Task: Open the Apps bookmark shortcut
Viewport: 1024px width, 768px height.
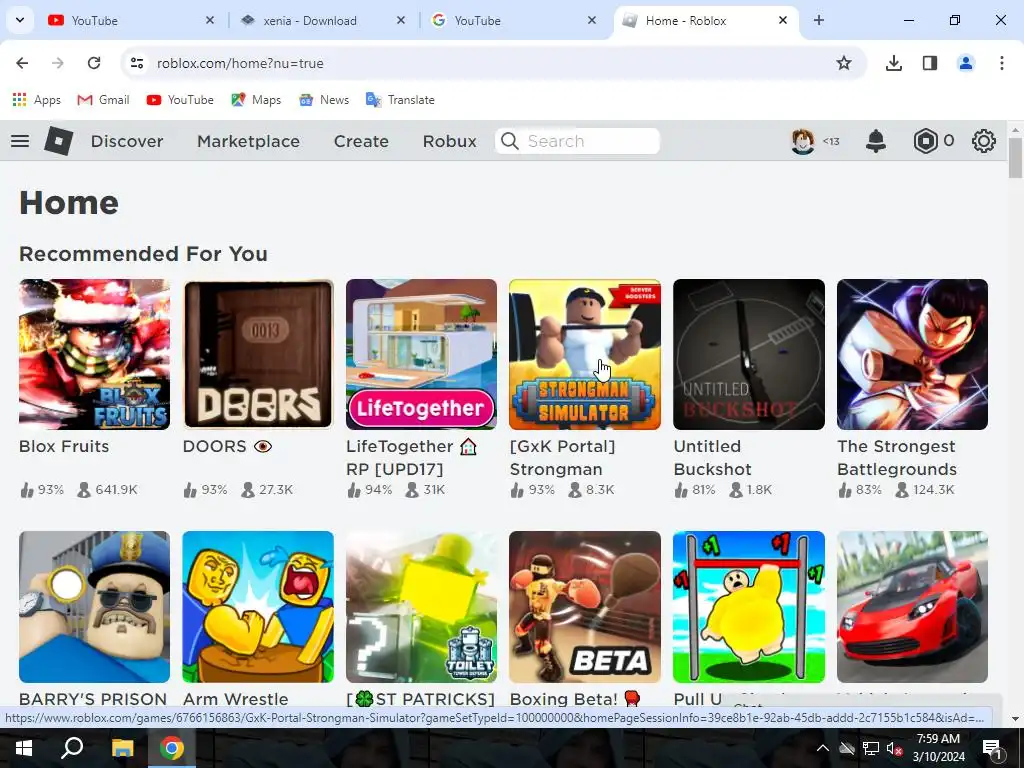Action: click(37, 99)
